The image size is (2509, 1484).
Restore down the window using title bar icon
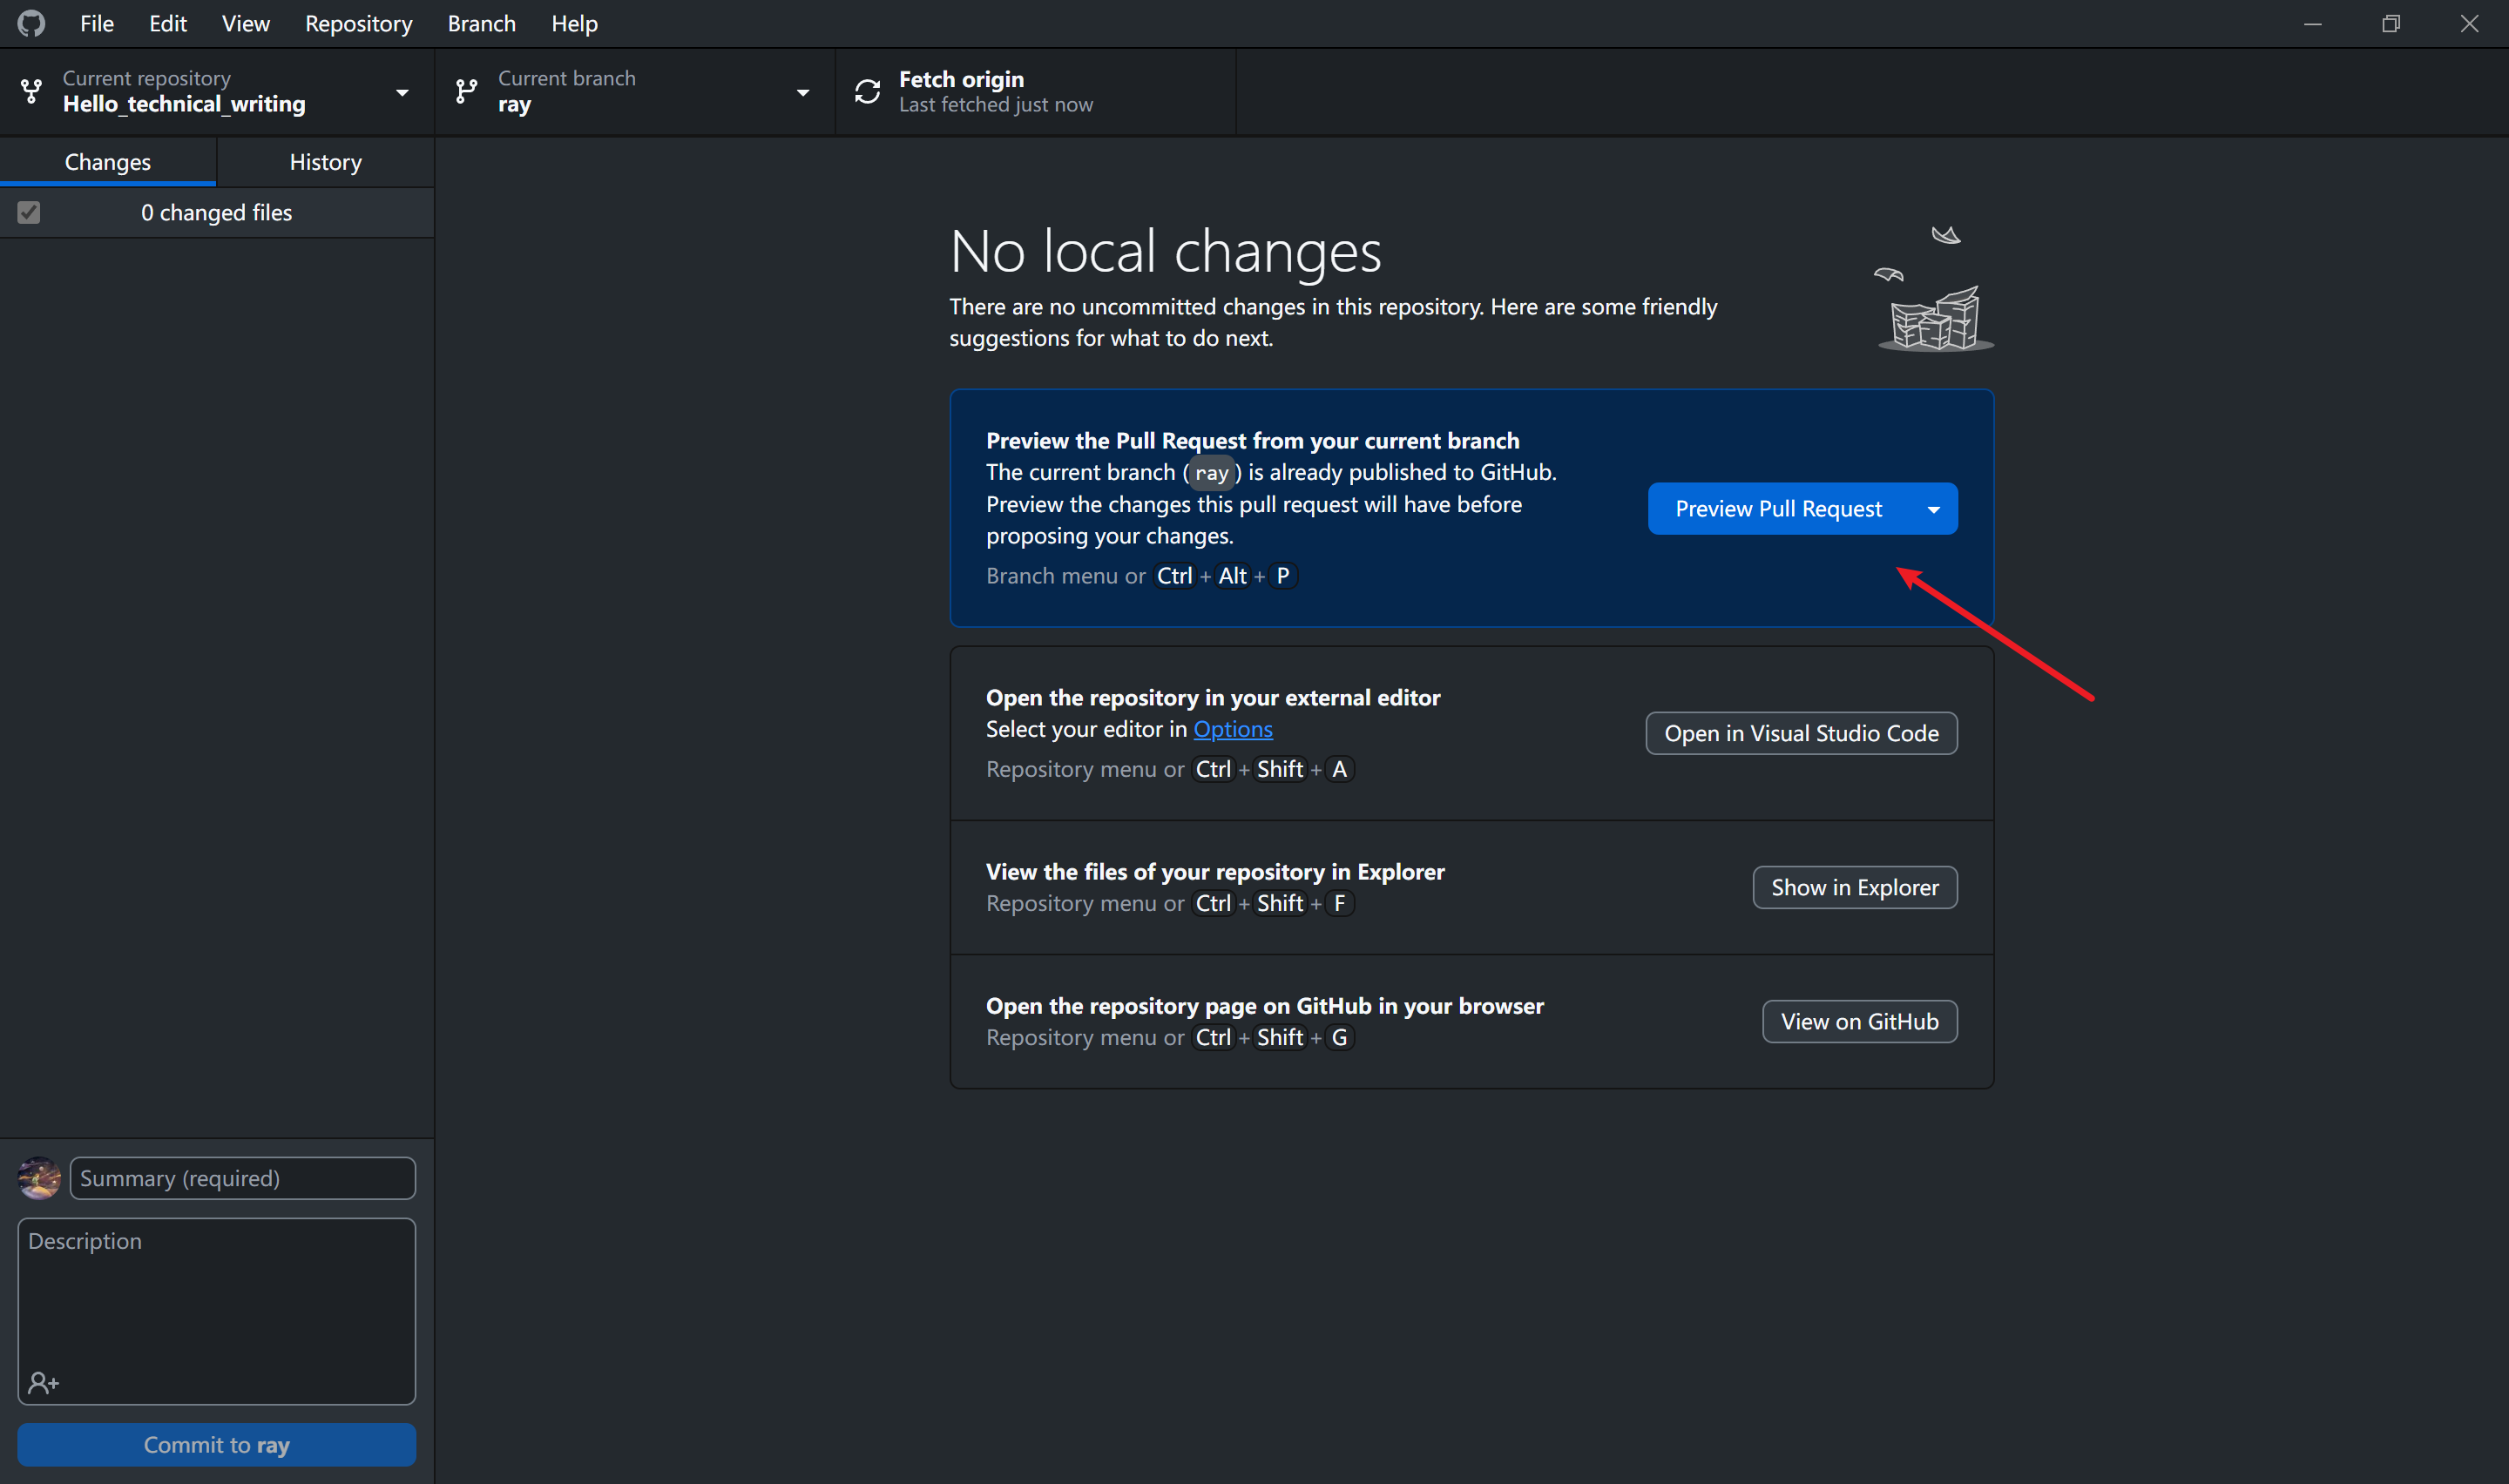[x=2390, y=23]
